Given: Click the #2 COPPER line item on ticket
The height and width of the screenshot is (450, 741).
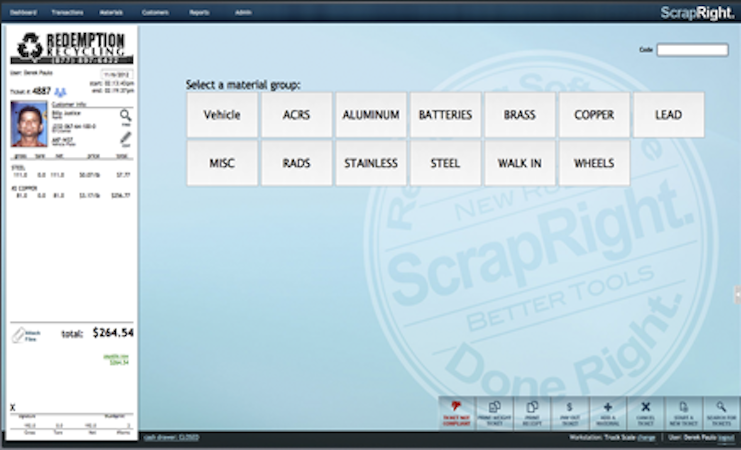Looking at the screenshot, I should (x=71, y=192).
